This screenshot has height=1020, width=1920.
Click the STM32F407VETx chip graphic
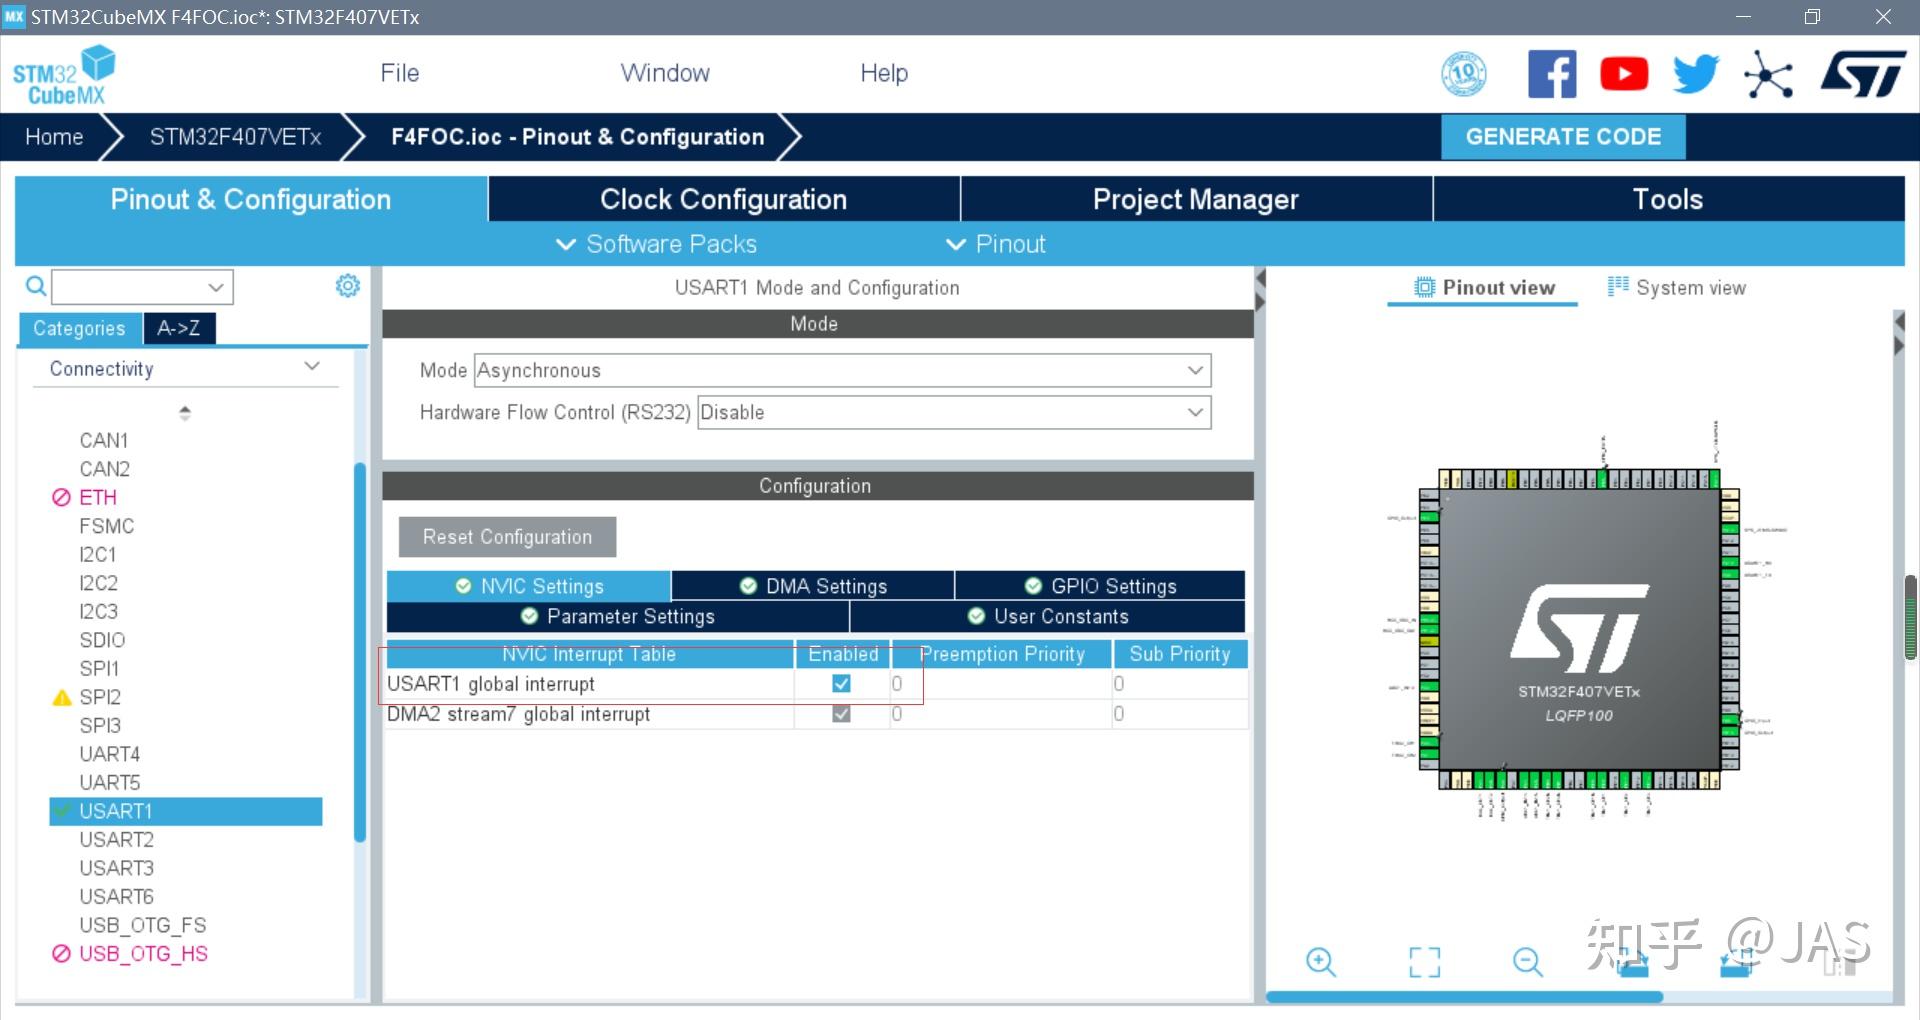click(1579, 630)
